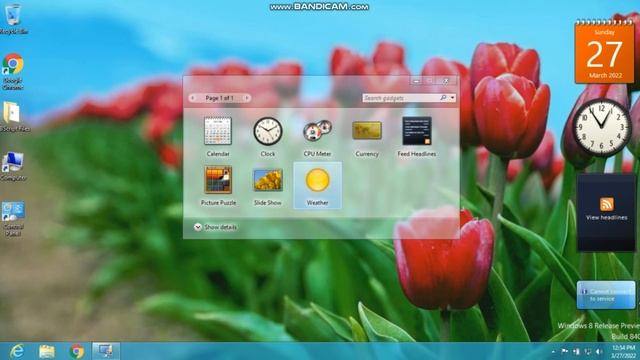The height and width of the screenshot is (360, 640).
Task: Select the Calendar gadget in the gallery
Action: [218, 137]
